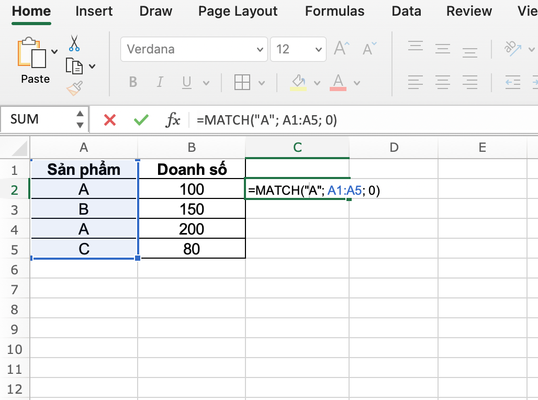This screenshot has width=538, height=400.
Task: Apply red font color A
Action: (x=338, y=82)
